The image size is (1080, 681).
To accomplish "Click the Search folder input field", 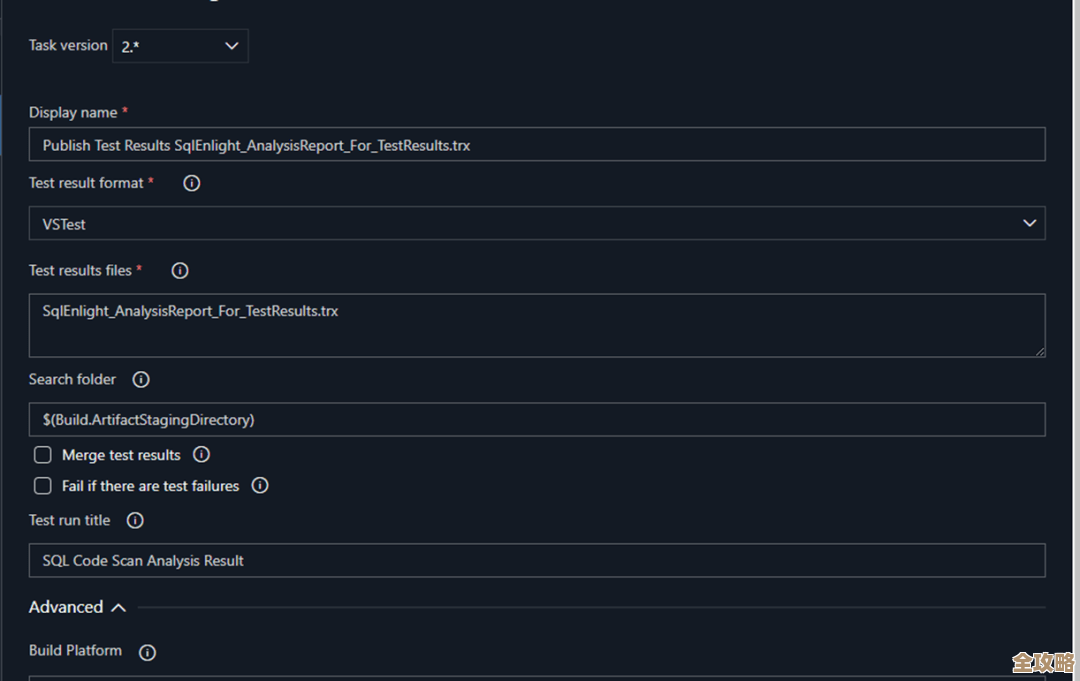I will [x=536, y=420].
